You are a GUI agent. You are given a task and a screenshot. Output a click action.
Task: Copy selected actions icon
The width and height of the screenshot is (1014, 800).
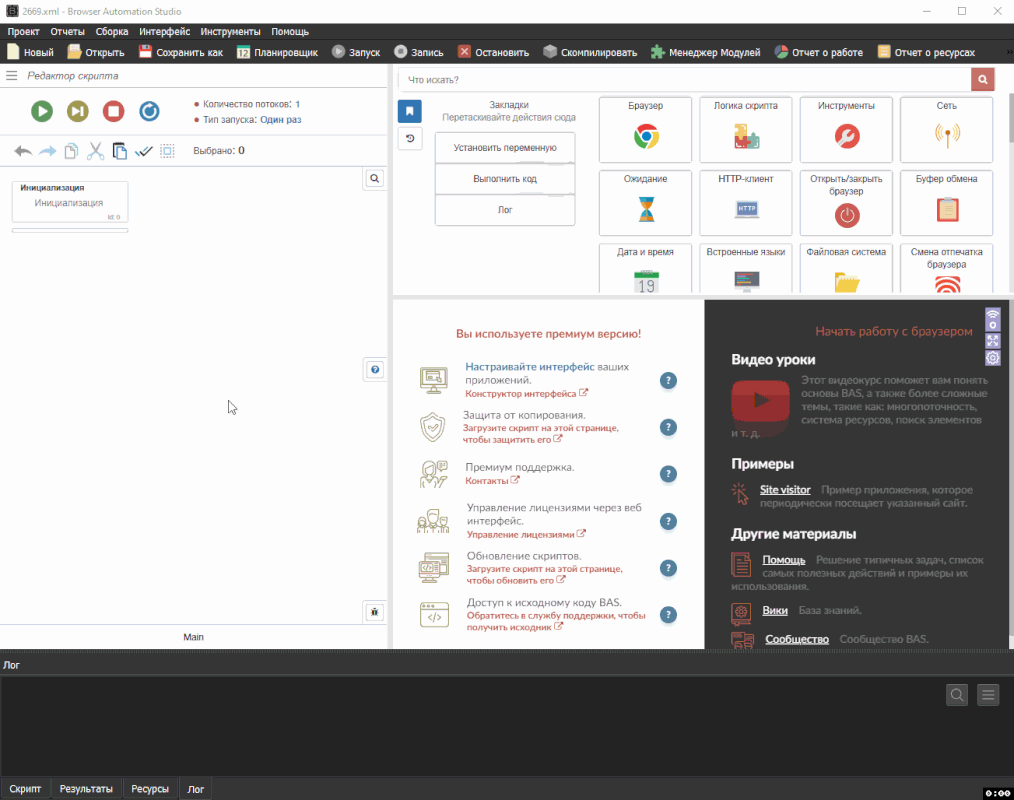pyautogui.click(x=71, y=151)
